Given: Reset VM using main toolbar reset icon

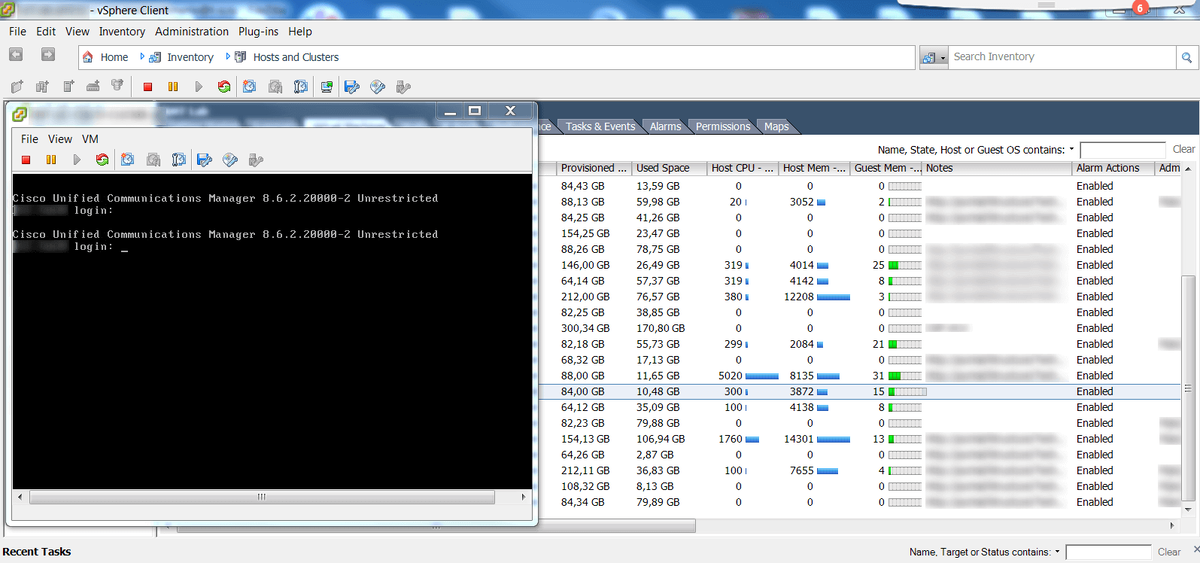Looking at the screenshot, I should 224,87.
